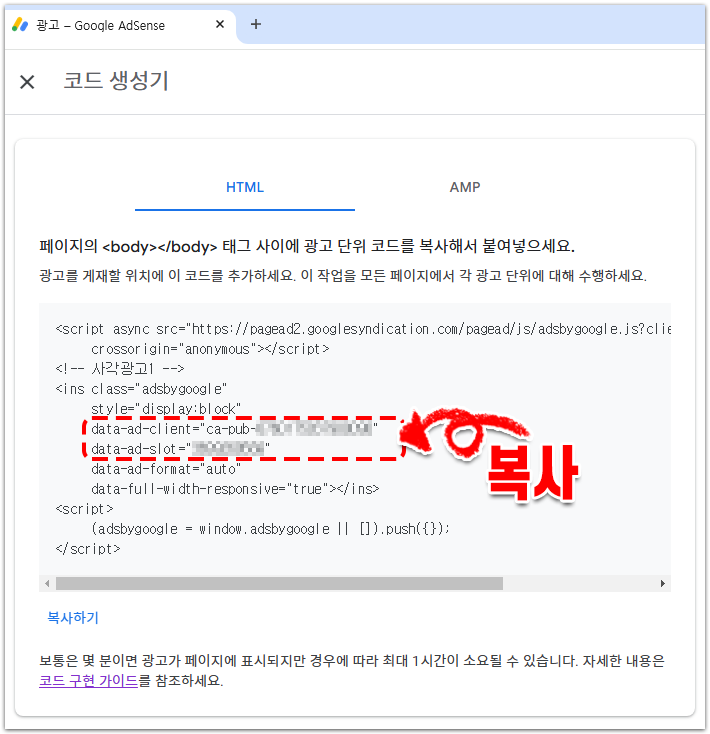Screen dimensions: 710x734
Task: Switch to the AMP tab
Action: (465, 187)
